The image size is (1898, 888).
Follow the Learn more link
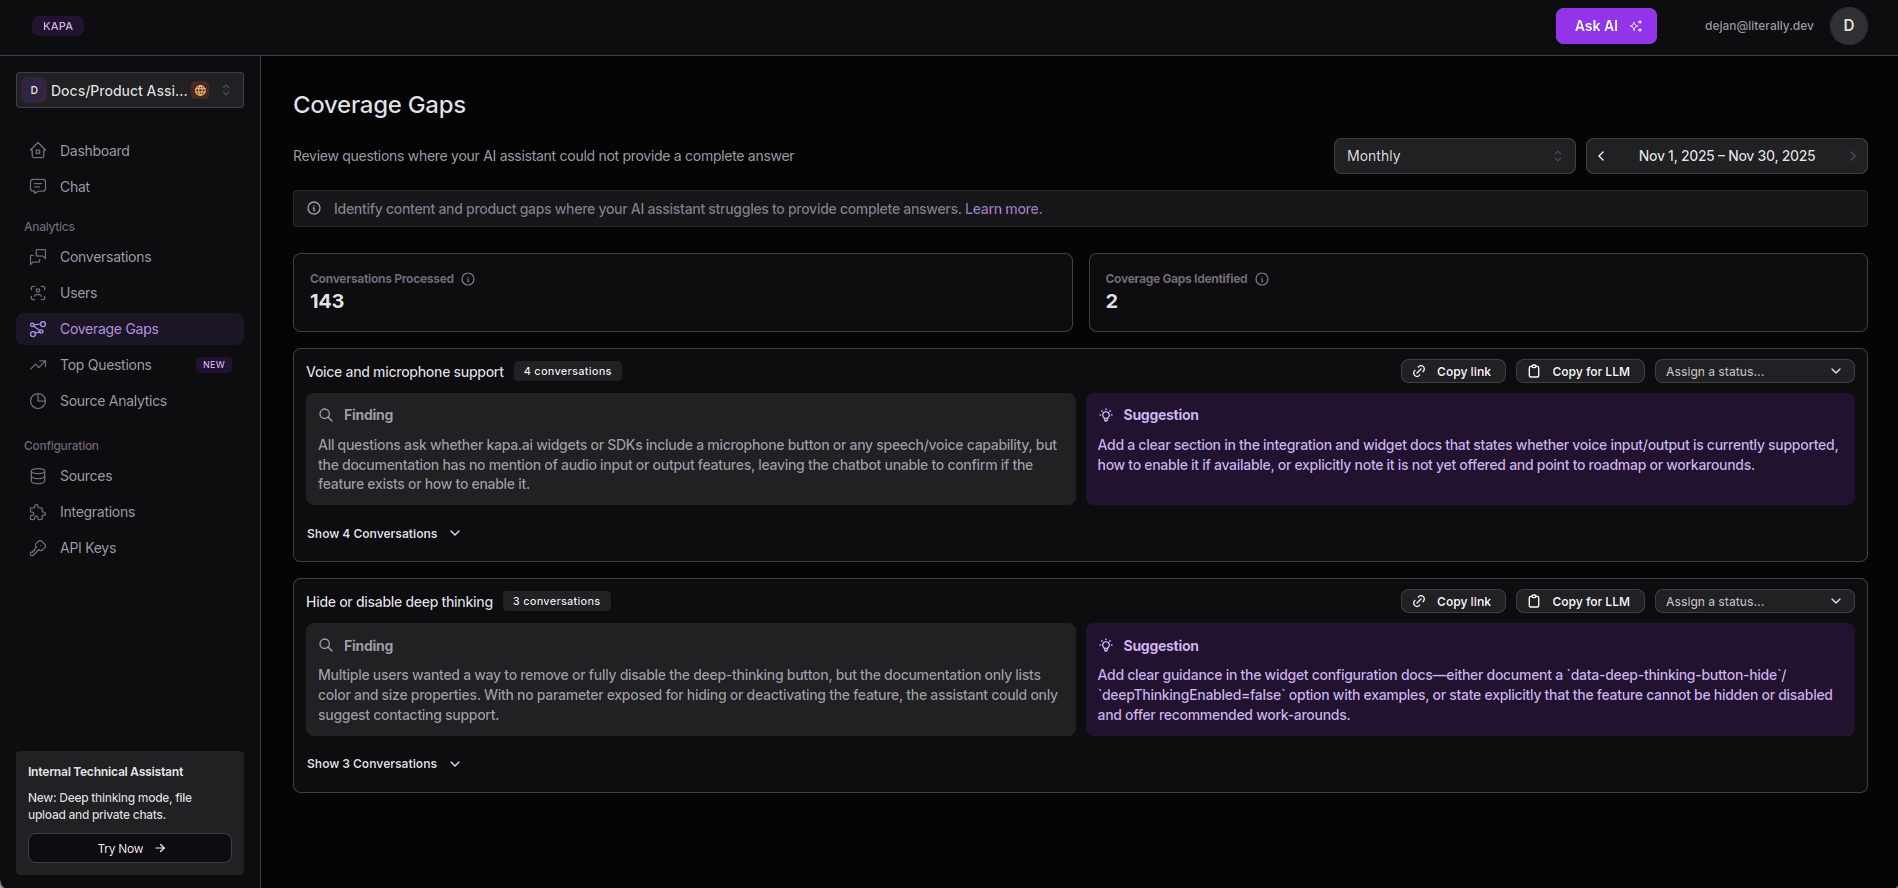pyautogui.click(x=1003, y=209)
